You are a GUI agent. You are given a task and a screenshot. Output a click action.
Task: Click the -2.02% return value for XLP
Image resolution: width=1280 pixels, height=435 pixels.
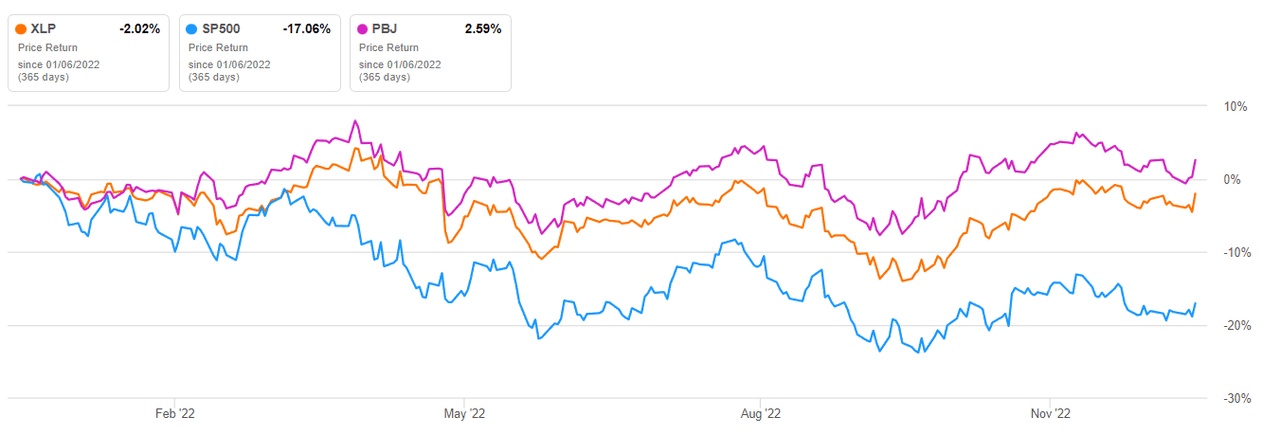[139, 29]
